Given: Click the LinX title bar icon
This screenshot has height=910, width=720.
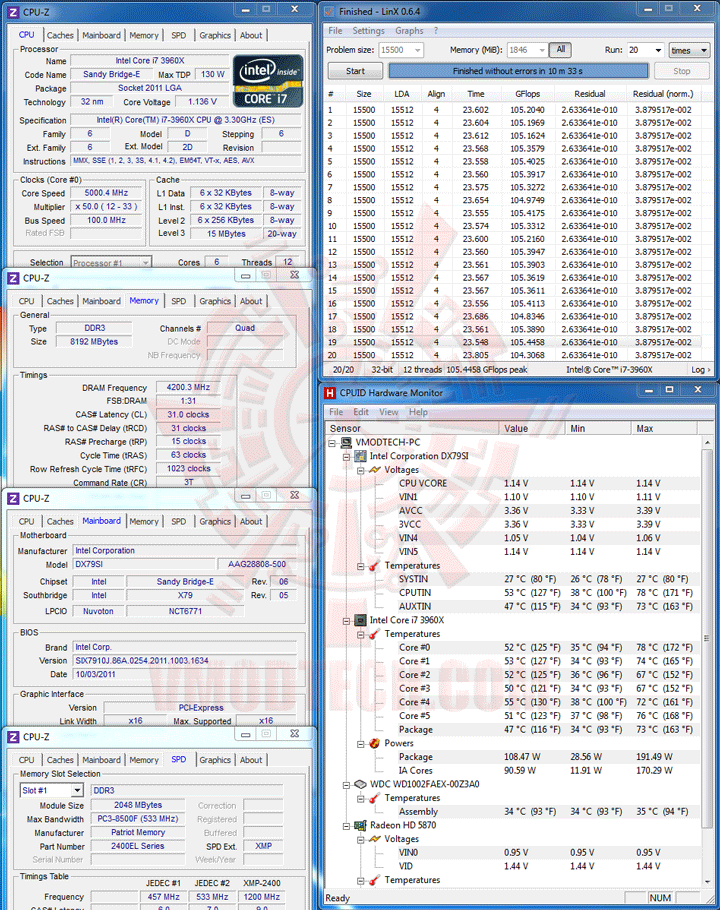Looking at the screenshot, I should coord(330,11).
